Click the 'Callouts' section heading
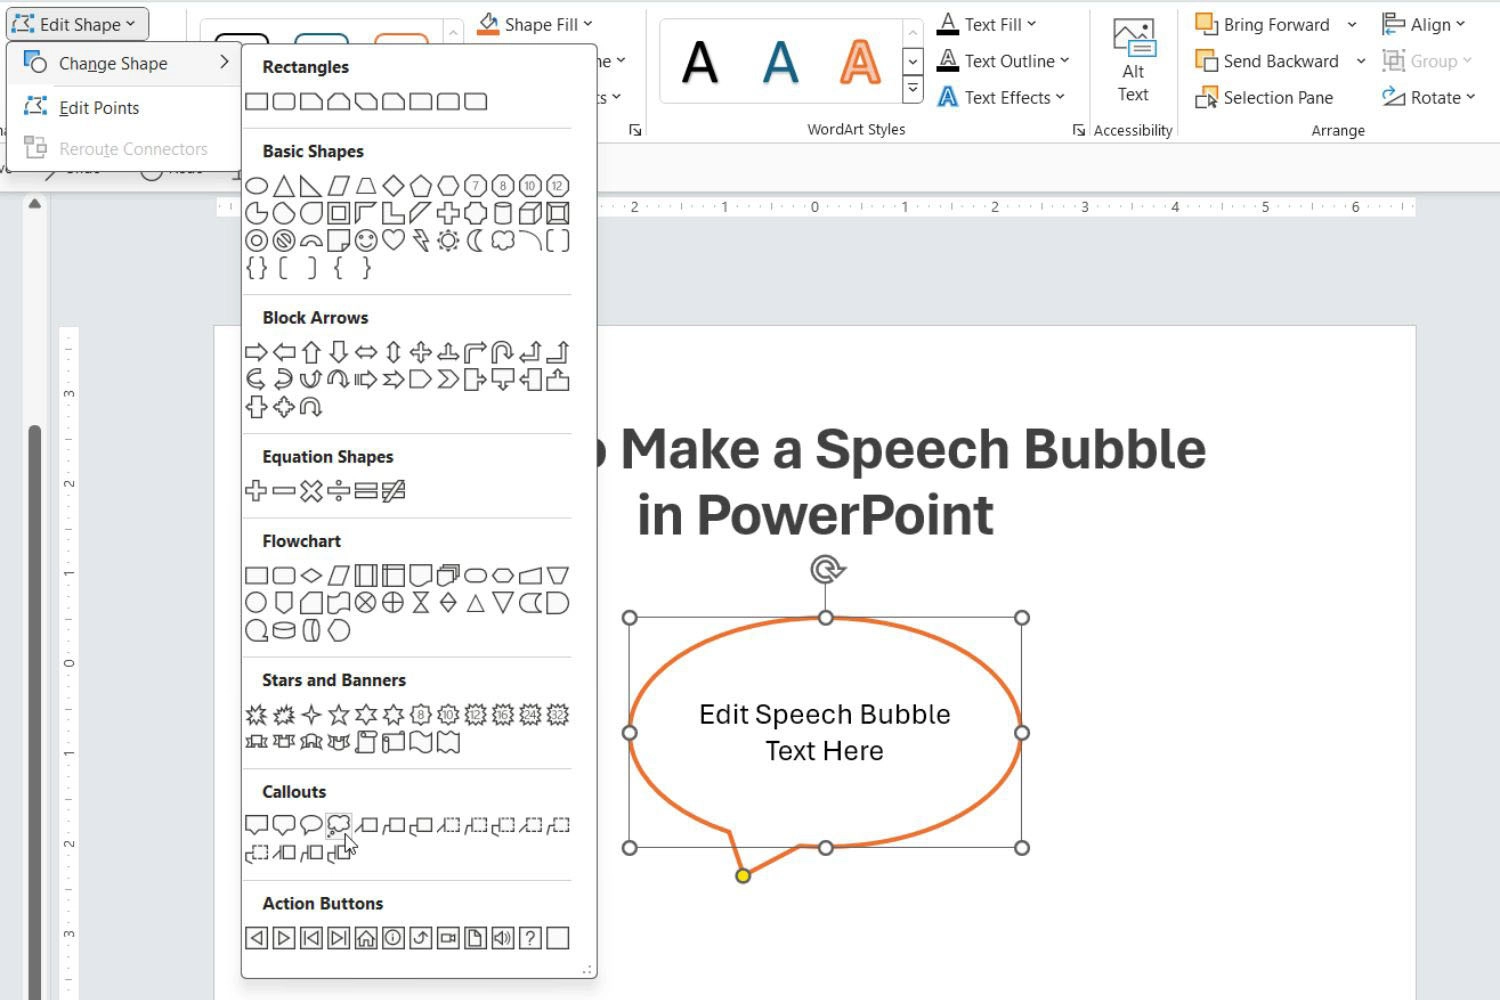 pos(294,791)
